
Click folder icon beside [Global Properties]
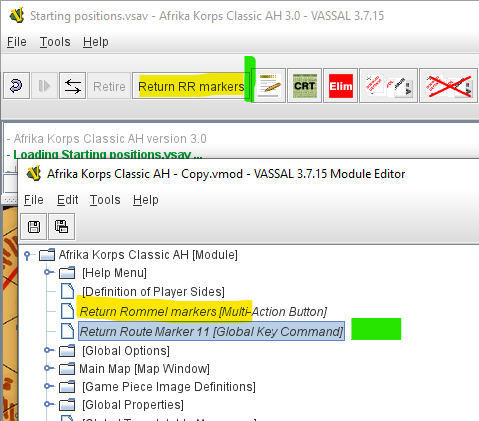[x=67, y=404]
